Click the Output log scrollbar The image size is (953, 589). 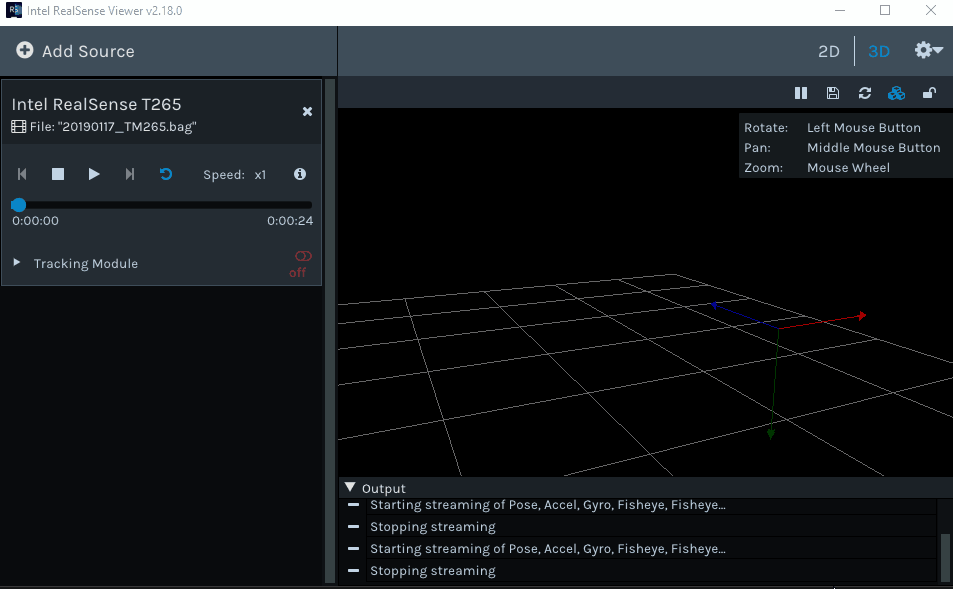click(x=944, y=557)
